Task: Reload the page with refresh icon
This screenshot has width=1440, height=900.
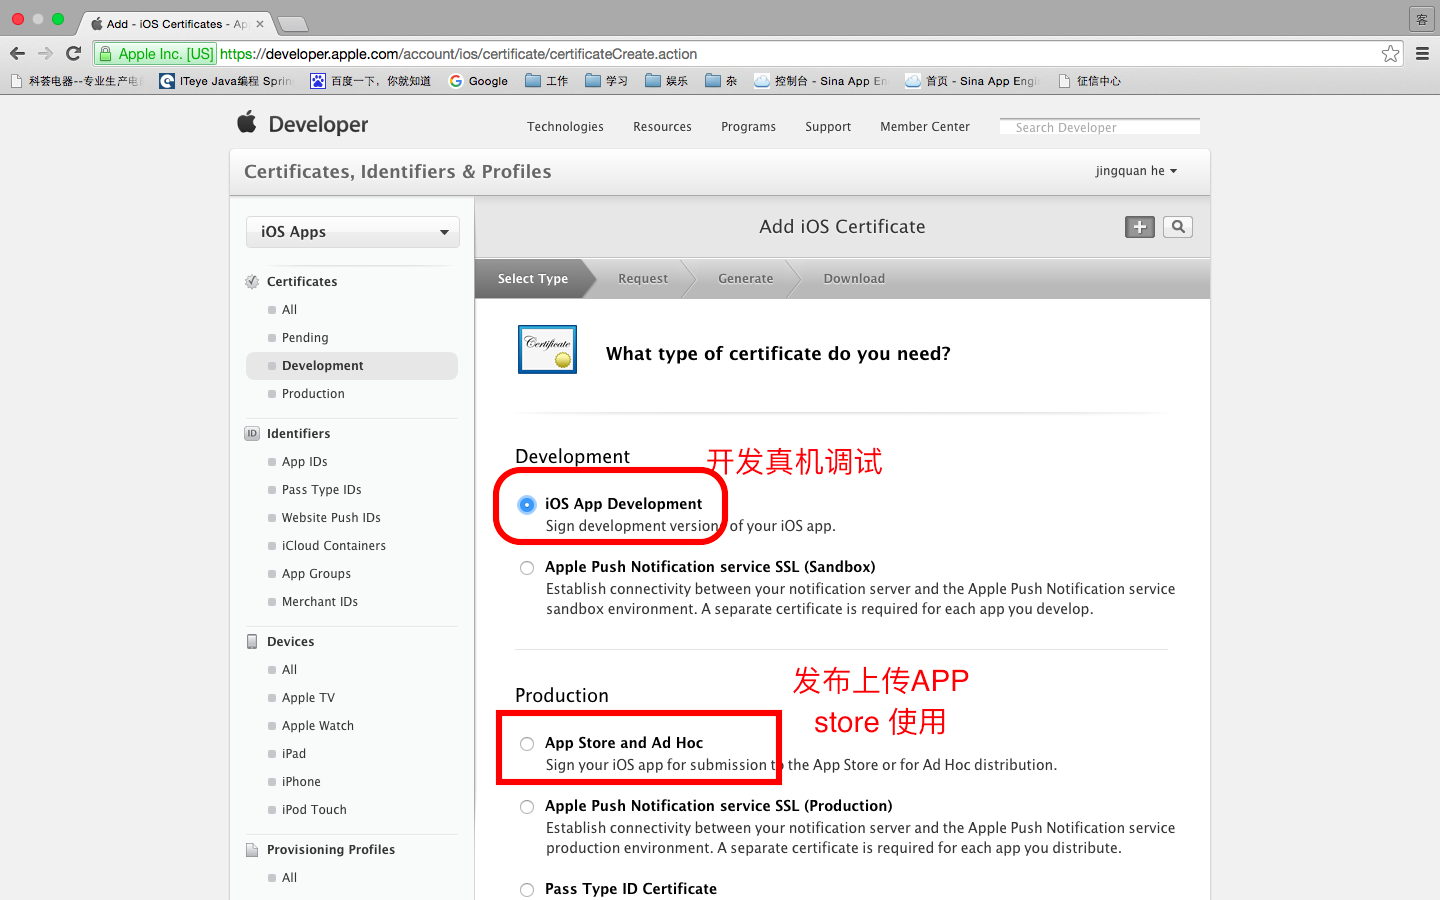Action: [x=73, y=54]
